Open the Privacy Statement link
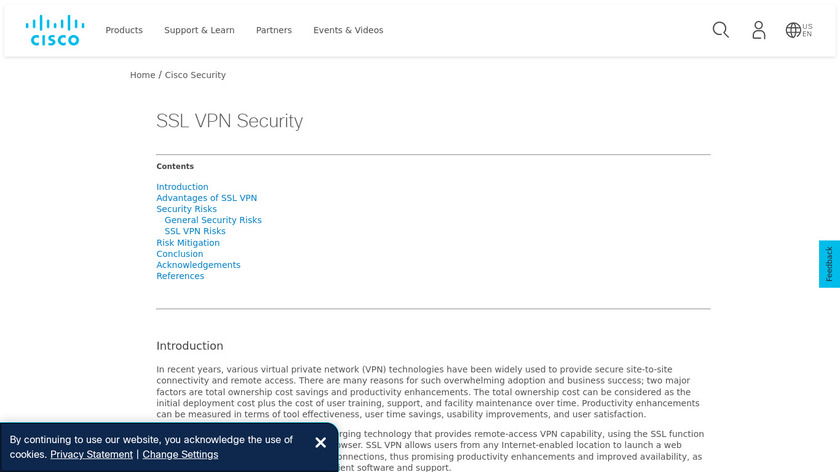Screen dimensions: 840x472 92,454
